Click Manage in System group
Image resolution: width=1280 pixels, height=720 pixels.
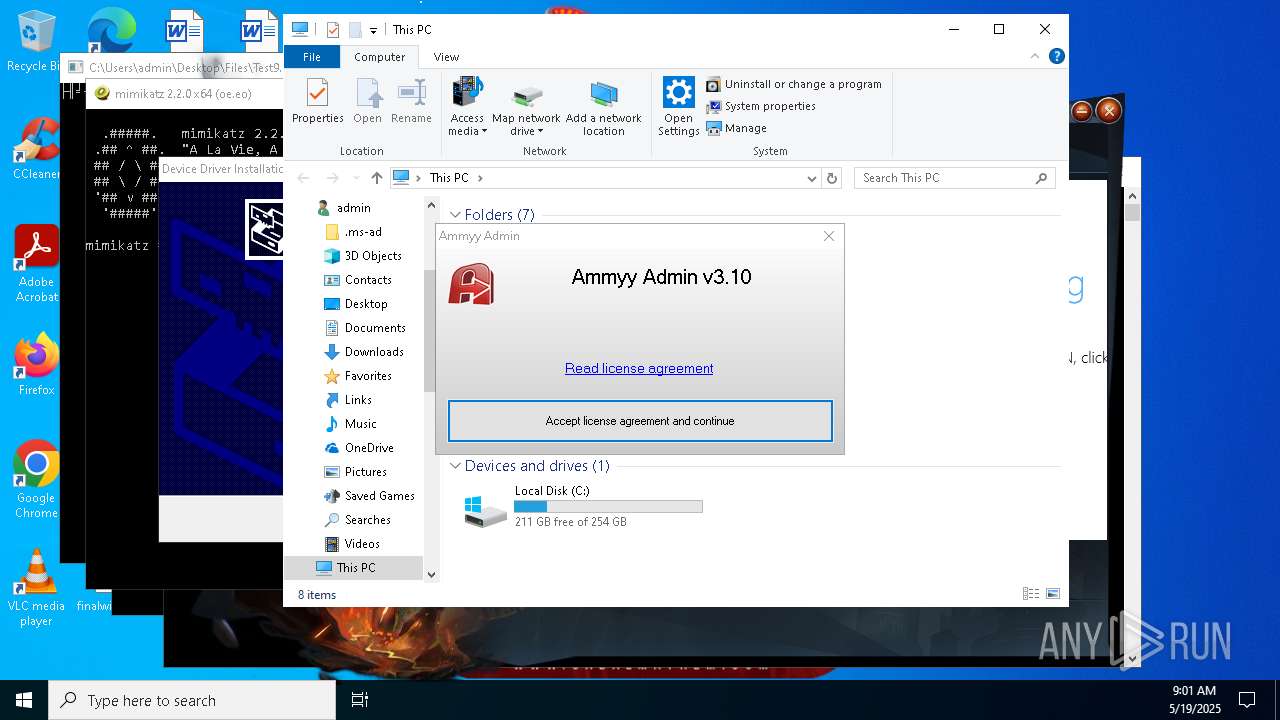[x=736, y=128]
